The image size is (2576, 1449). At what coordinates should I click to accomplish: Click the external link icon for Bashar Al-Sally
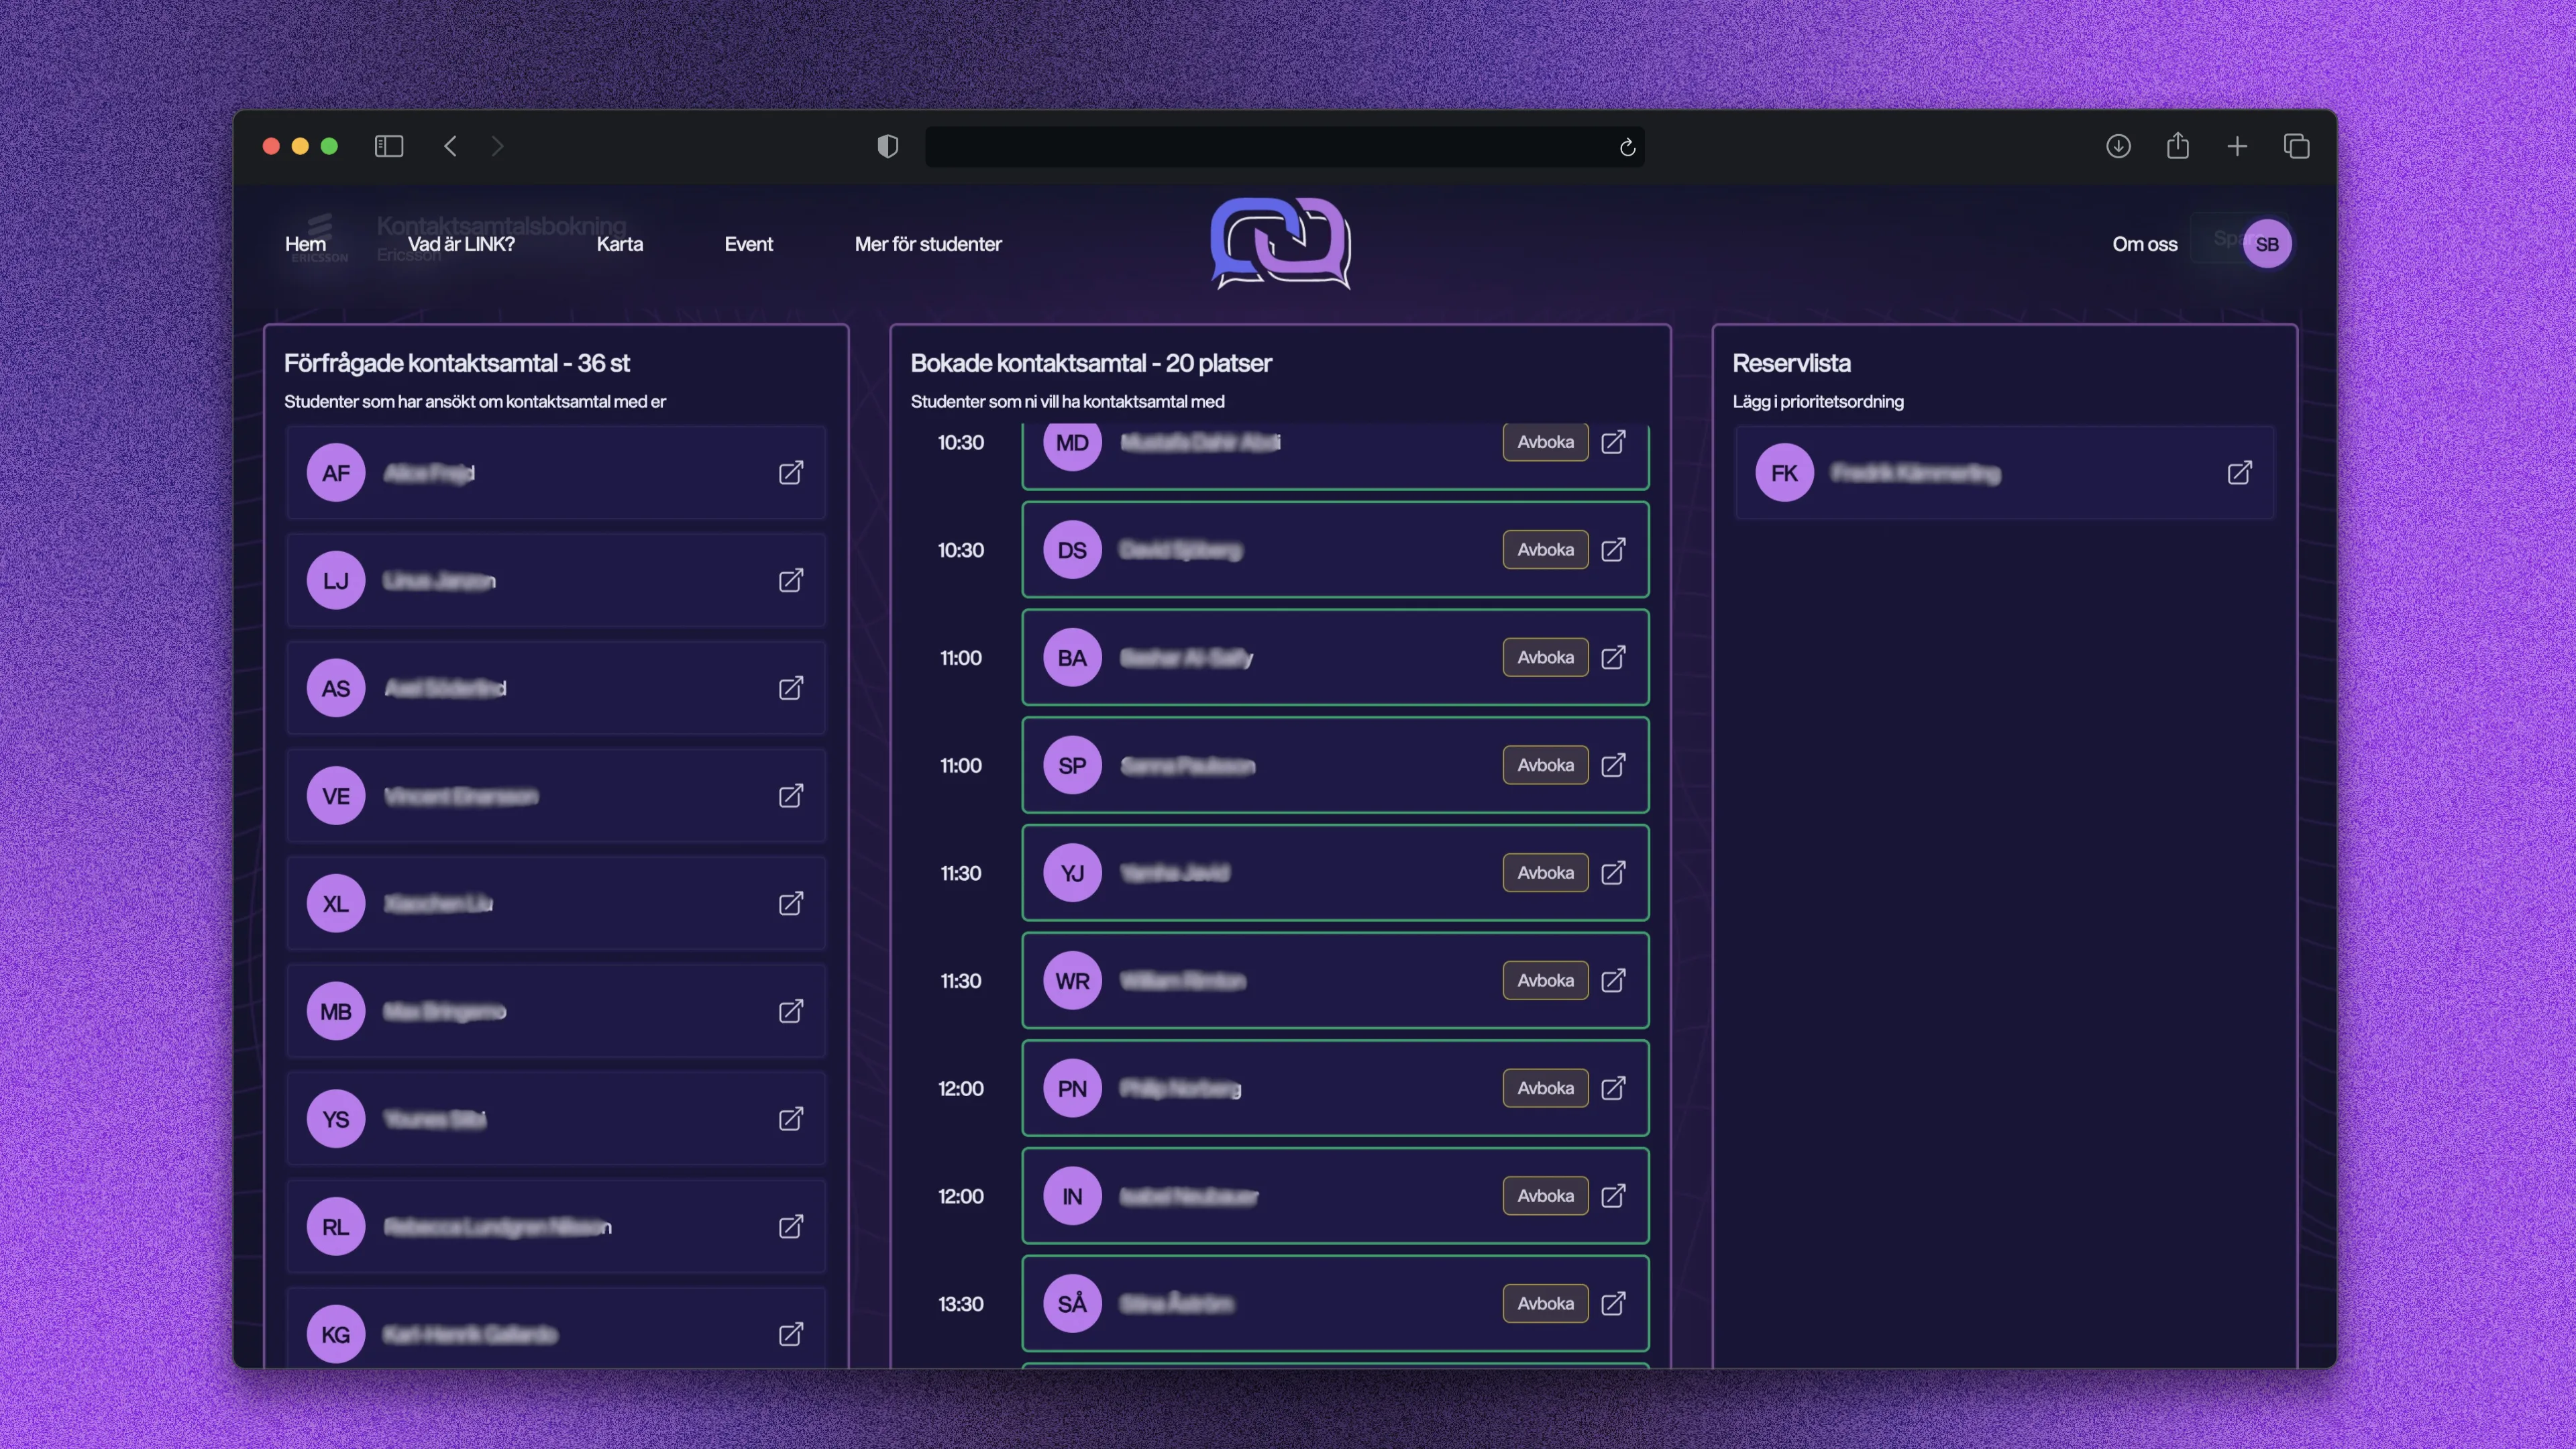tap(1612, 656)
